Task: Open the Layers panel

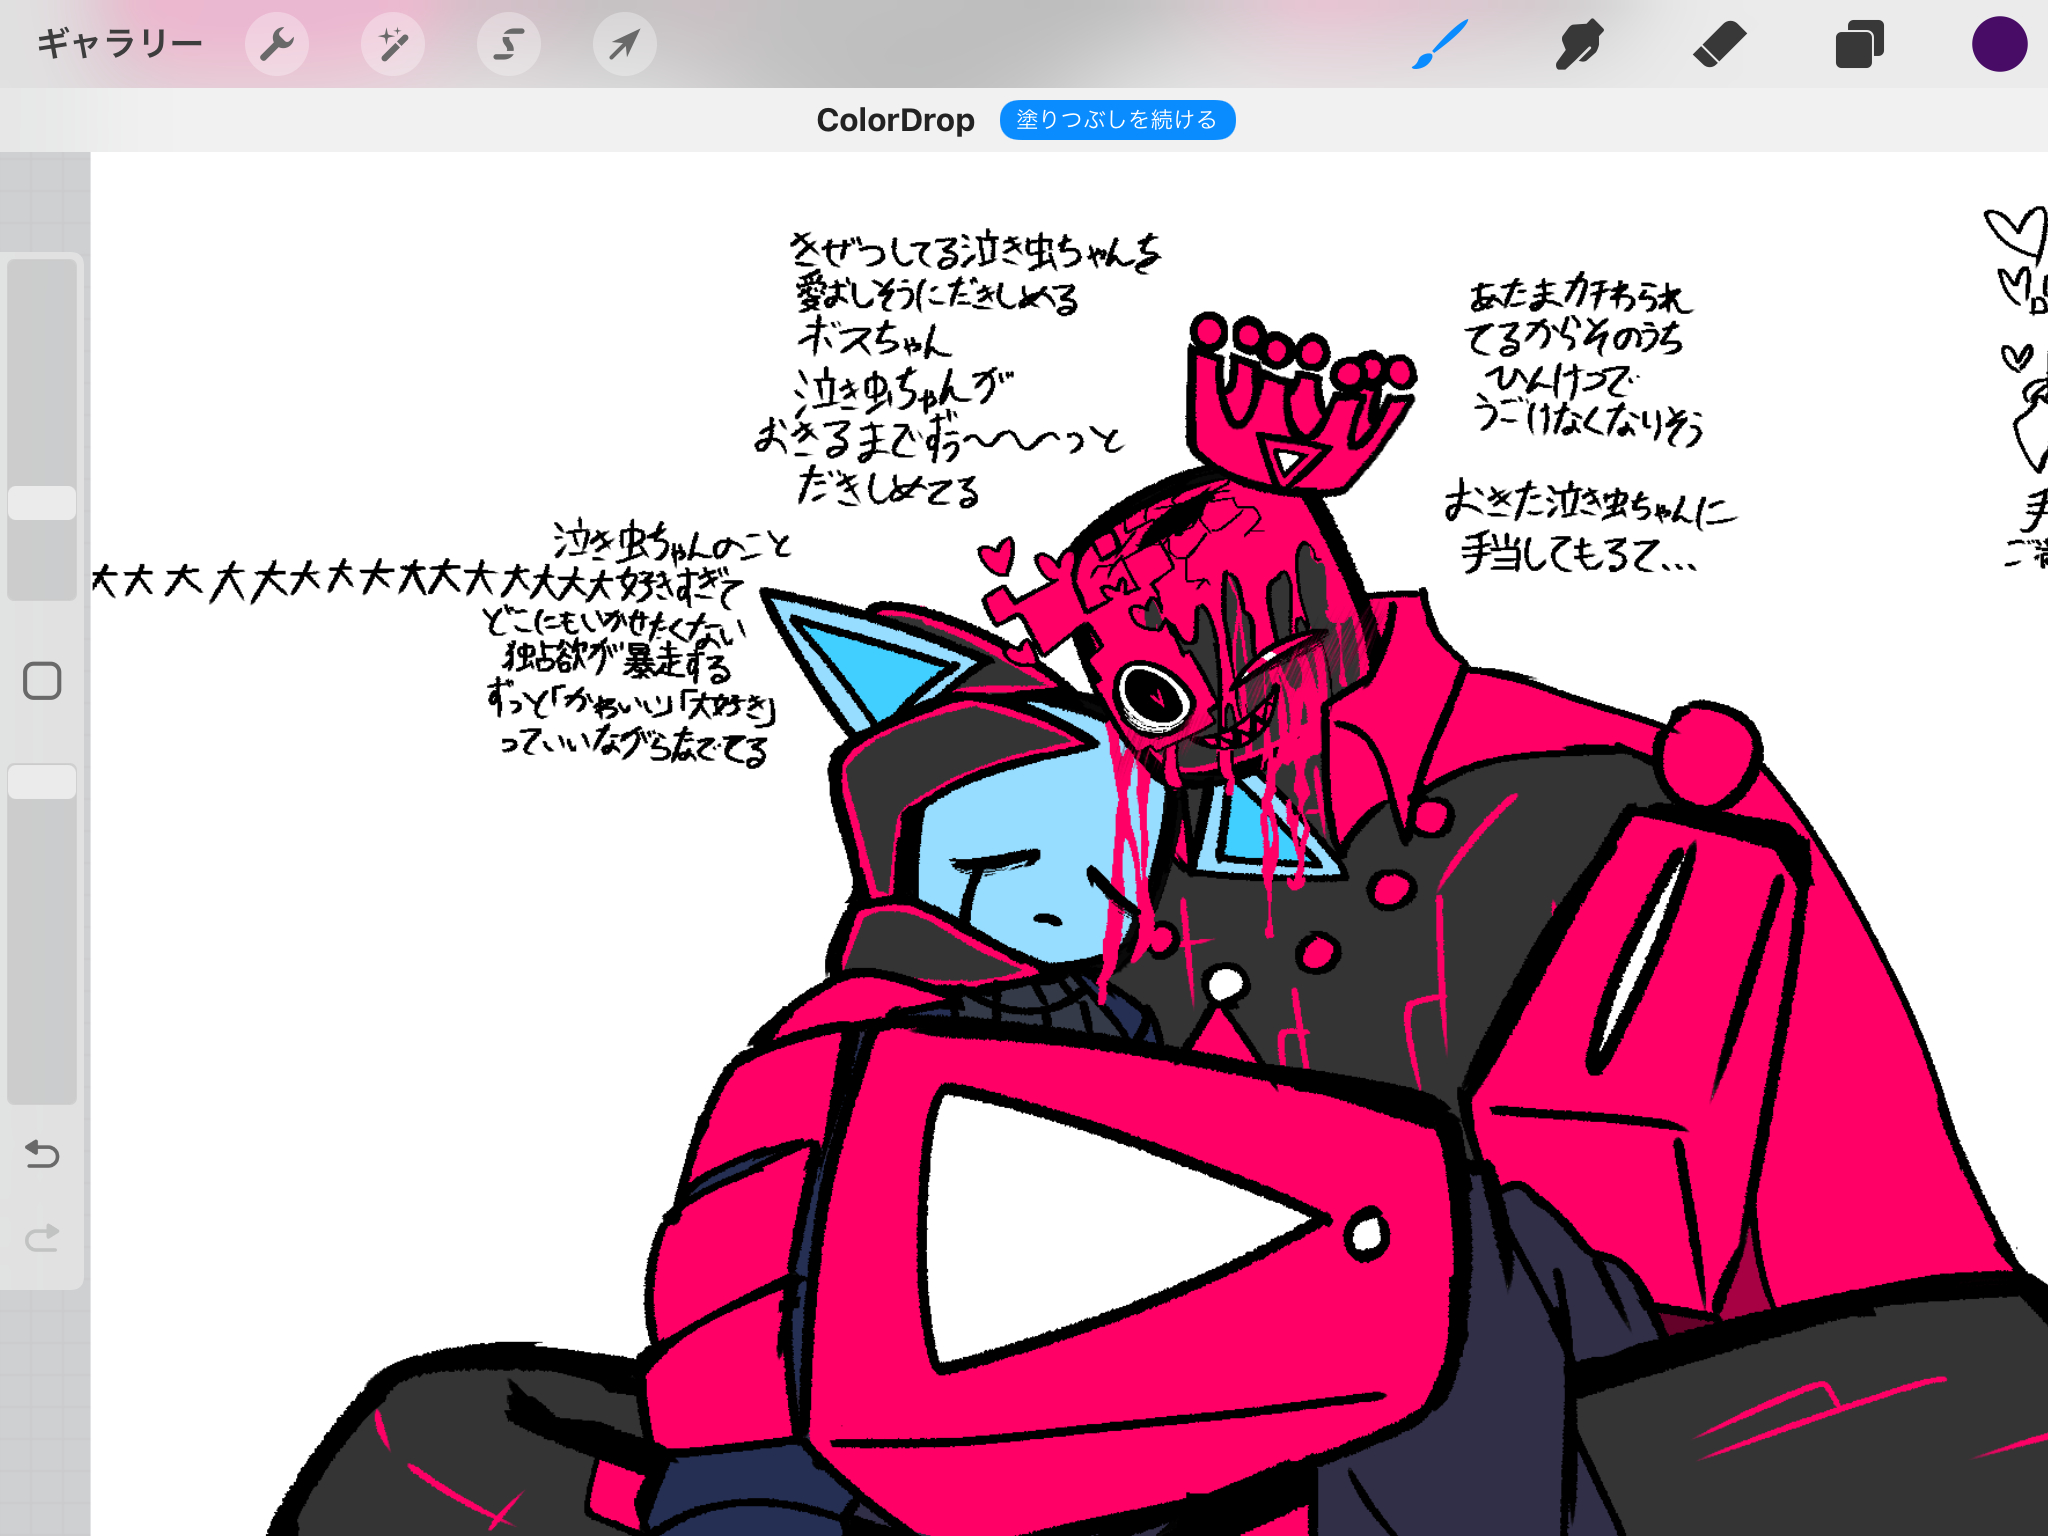Action: point(1860,44)
